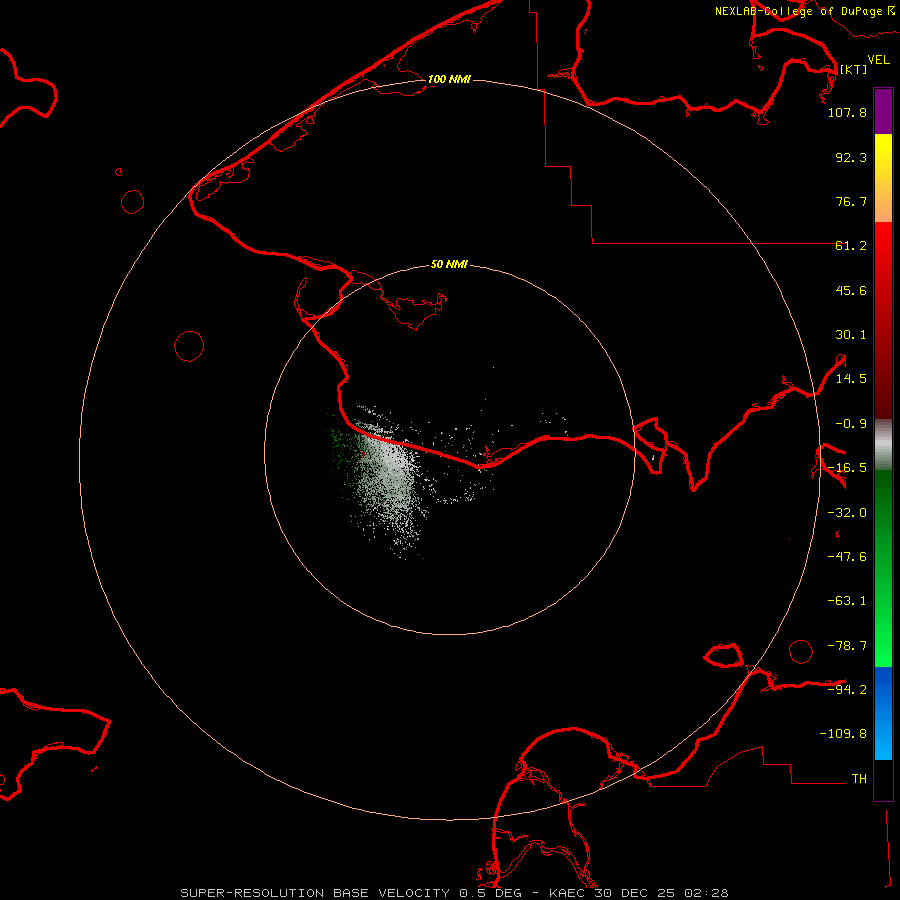Click the blue segment of the color bar
Screen dimensions: 900x900
tap(883, 713)
